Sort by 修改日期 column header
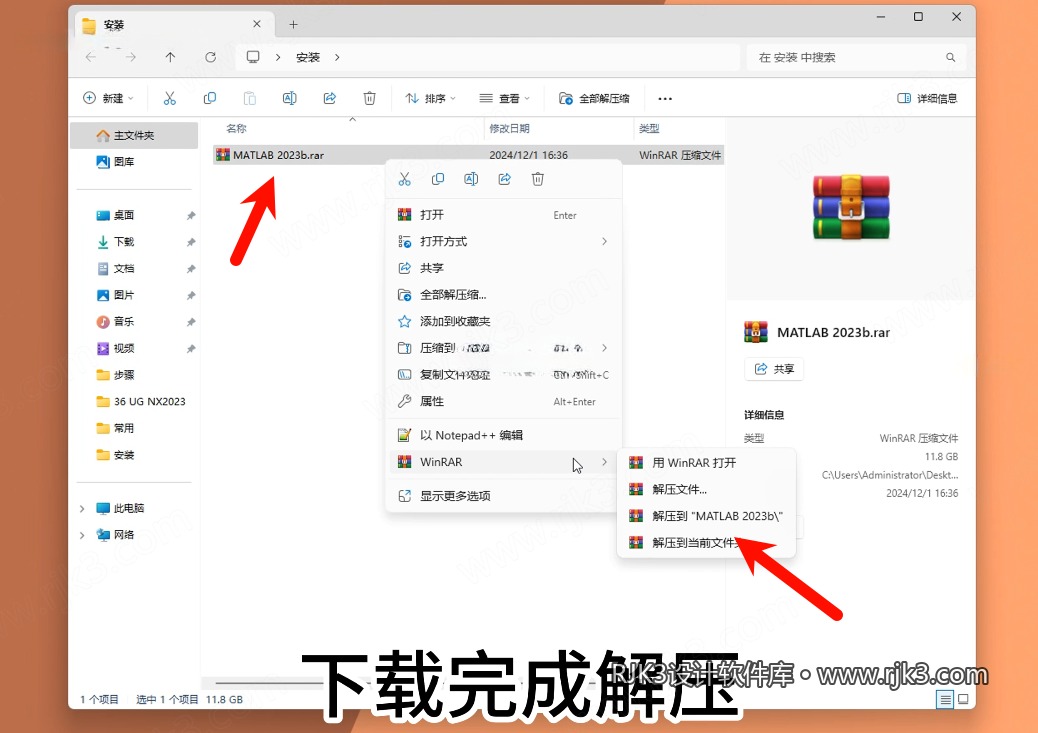The image size is (1038, 733). (x=509, y=128)
